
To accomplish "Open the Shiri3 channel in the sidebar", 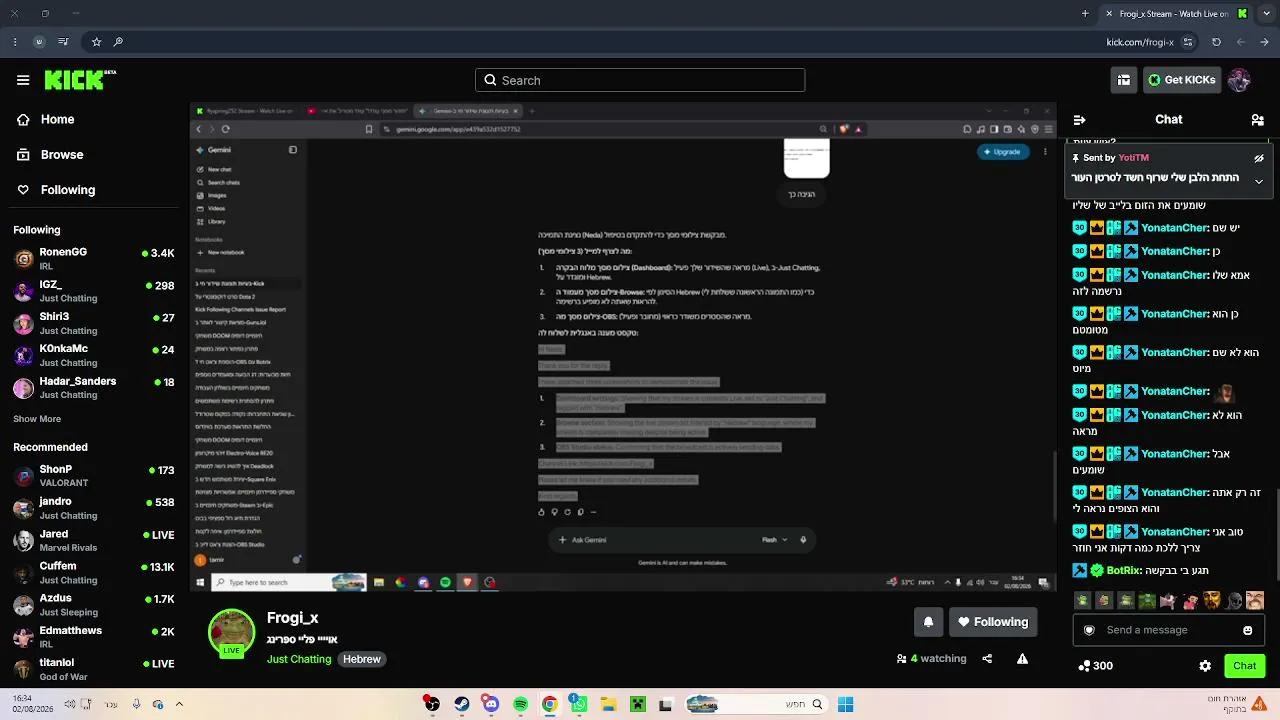I will [95, 323].
